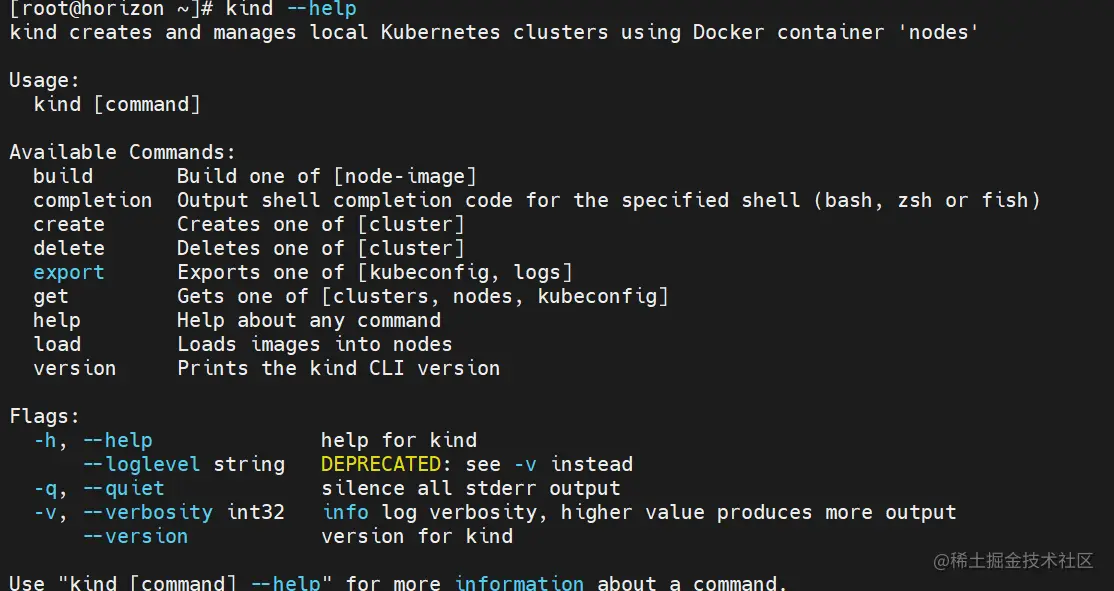The width and height of the screenshot is (1114, 591).
Task: Click the '--loglevel string' flag
Action: [x=184, y=465]
